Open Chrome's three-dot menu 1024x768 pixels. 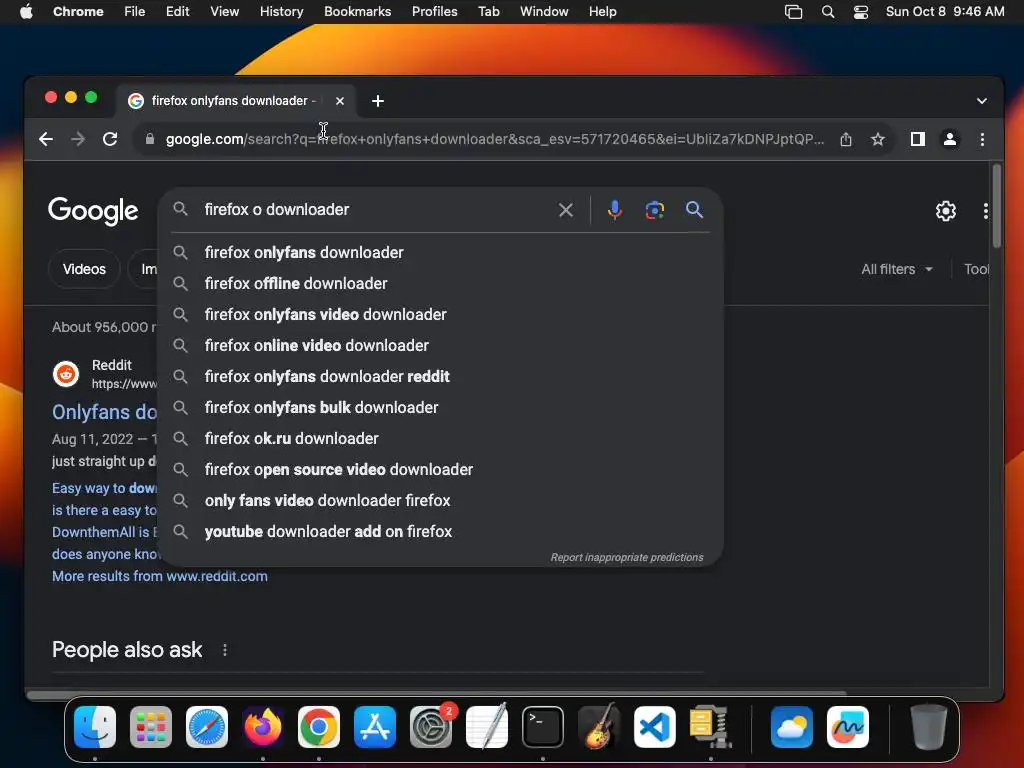pyautogui.click(x=982, y=139)
